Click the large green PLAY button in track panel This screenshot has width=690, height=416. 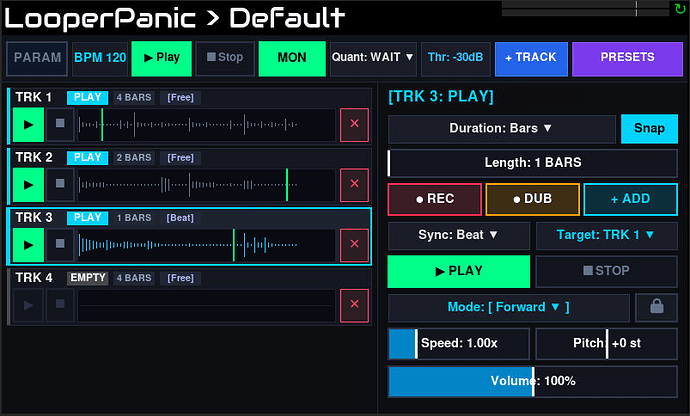[x=459, y=271]
